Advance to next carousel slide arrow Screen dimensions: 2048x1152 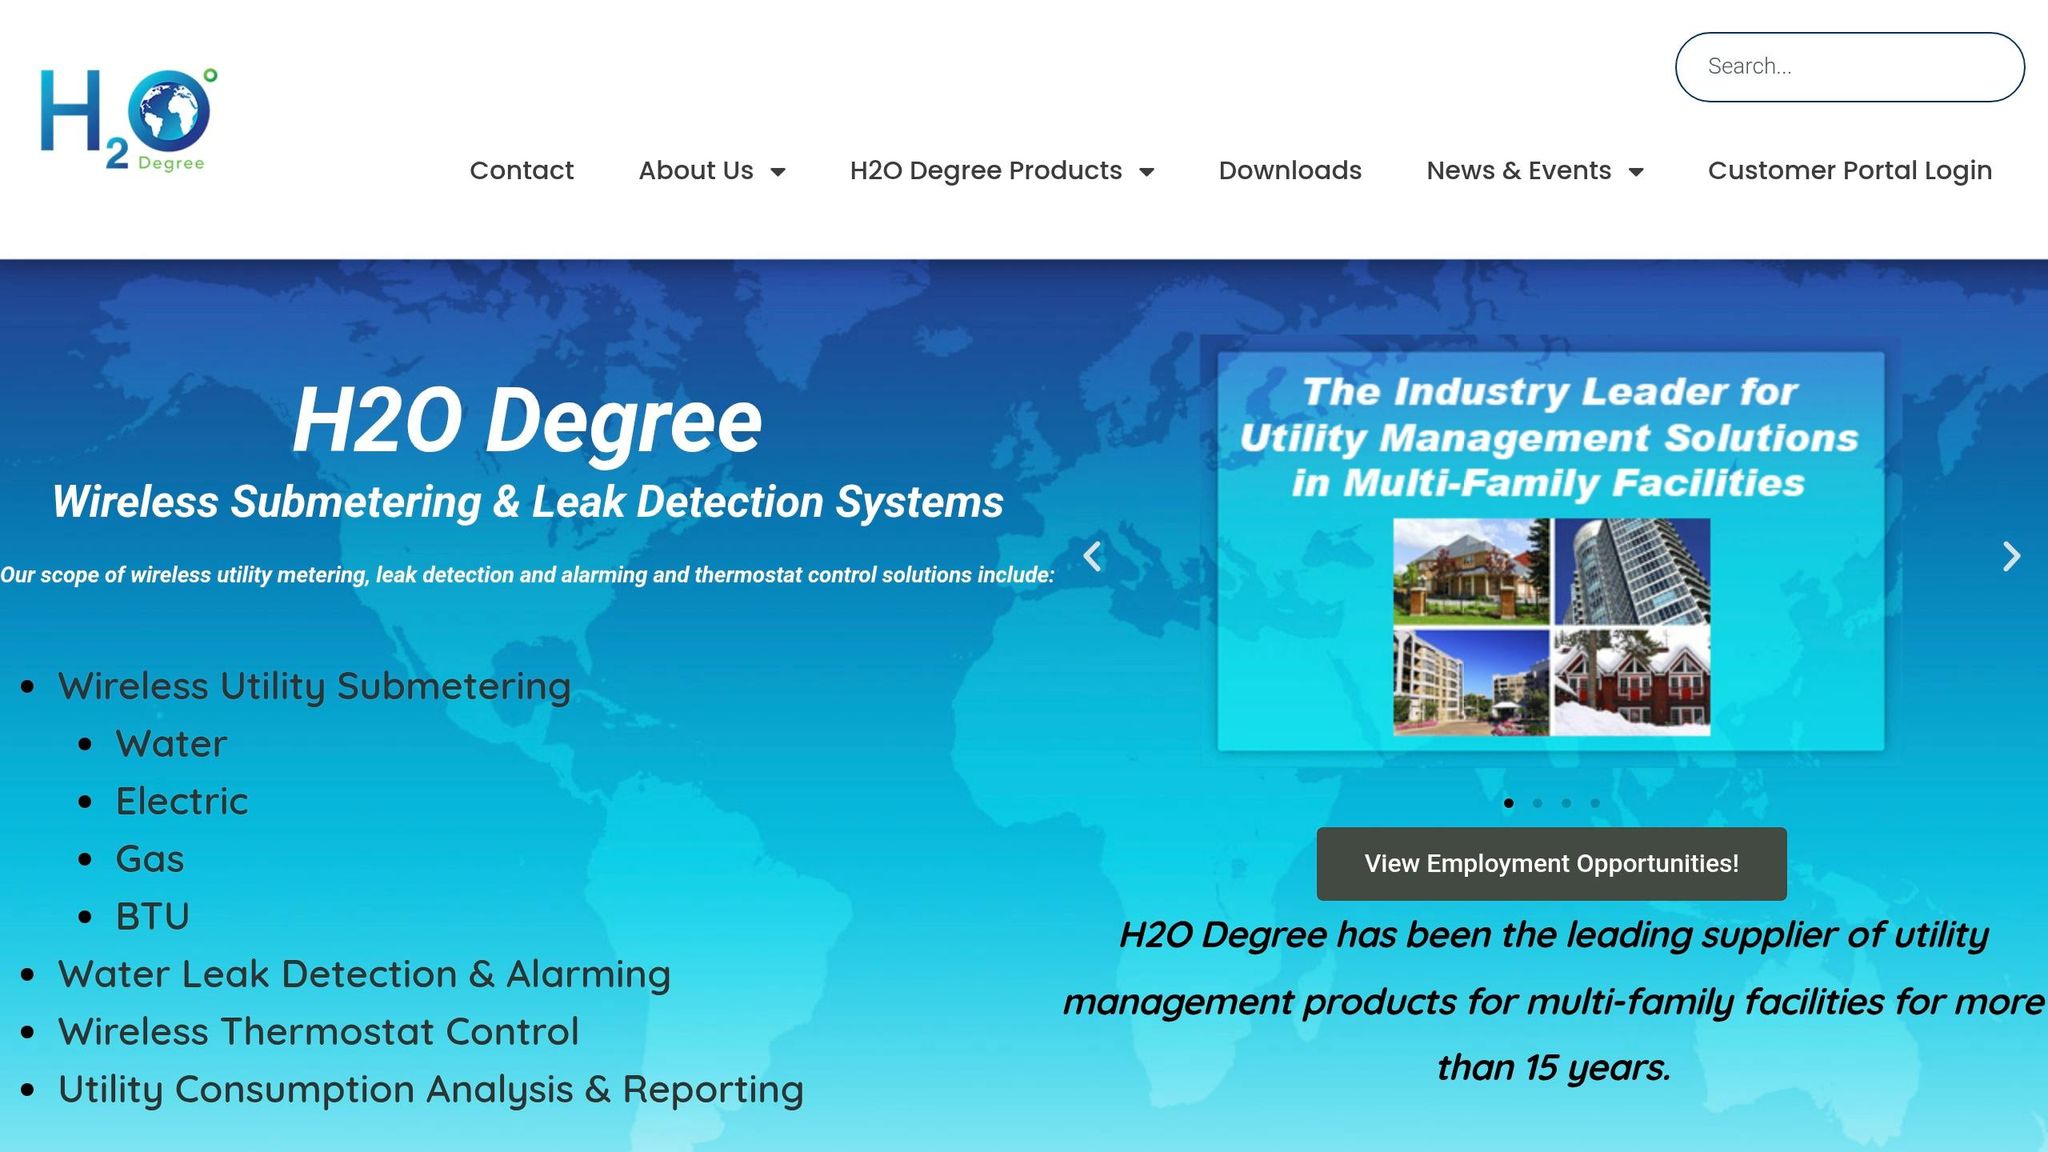click(2011, 556)
